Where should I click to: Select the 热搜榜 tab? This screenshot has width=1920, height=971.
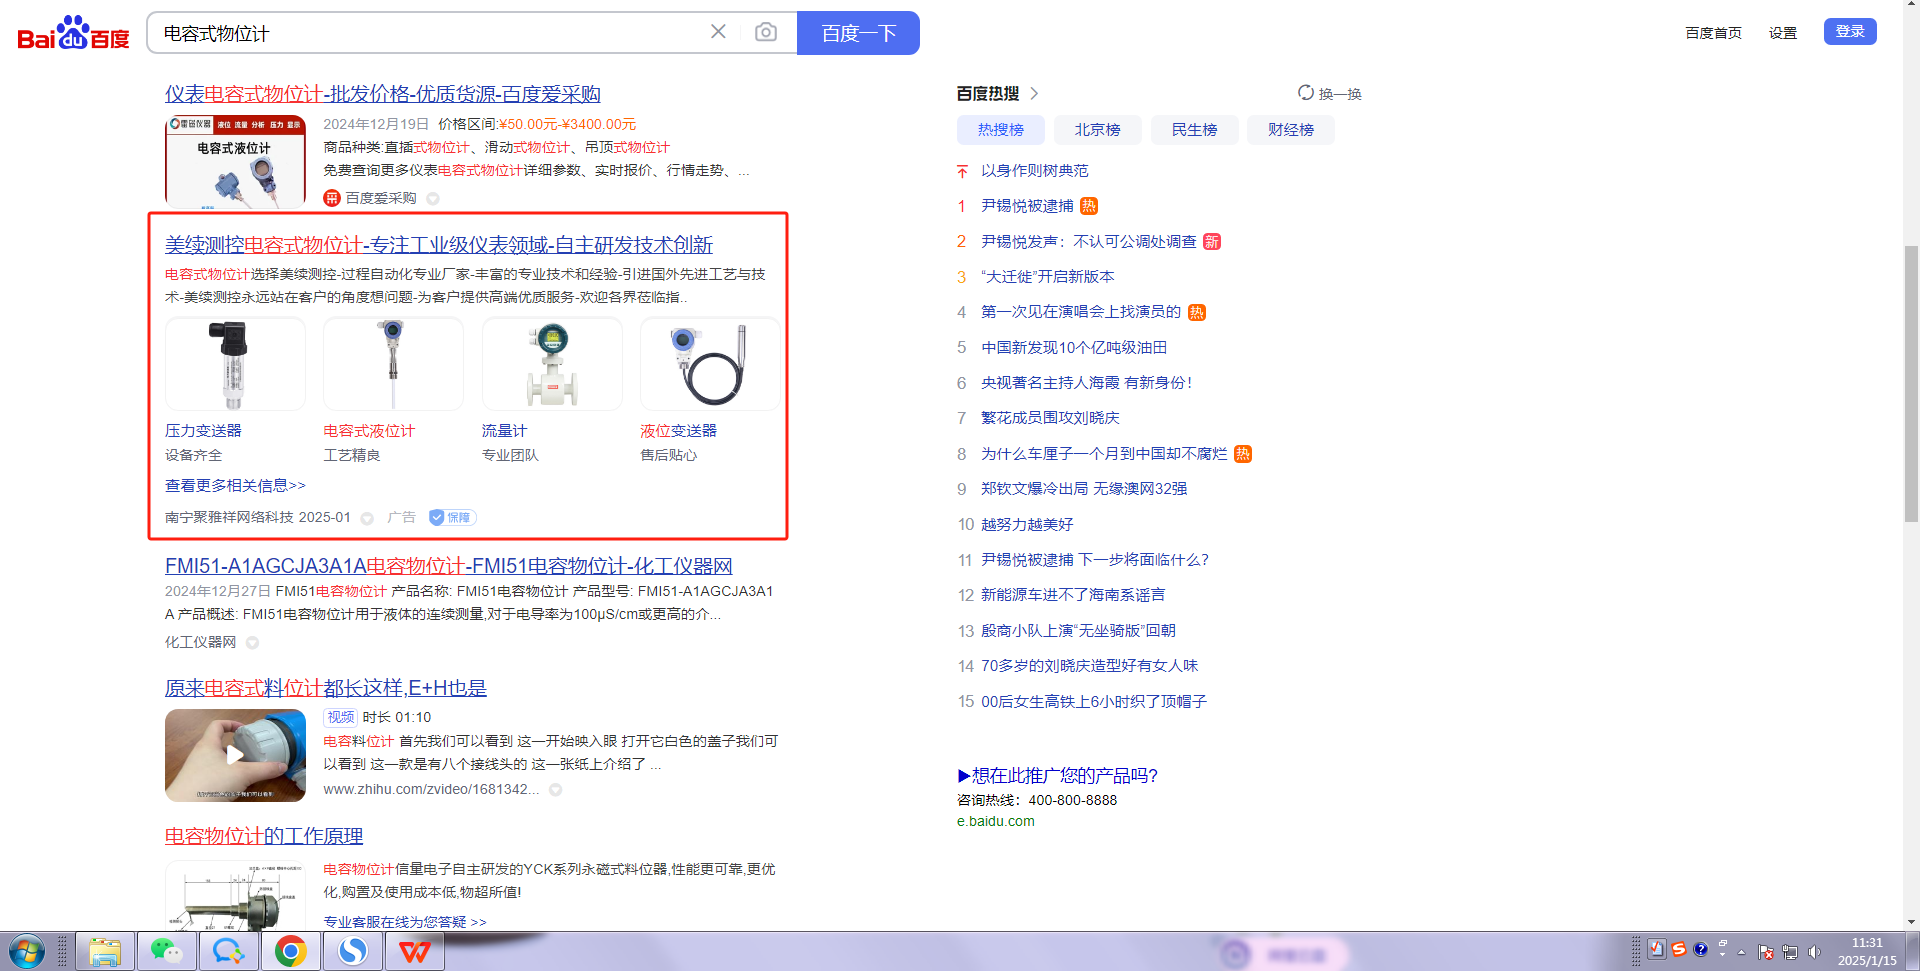click(1001, 130)
